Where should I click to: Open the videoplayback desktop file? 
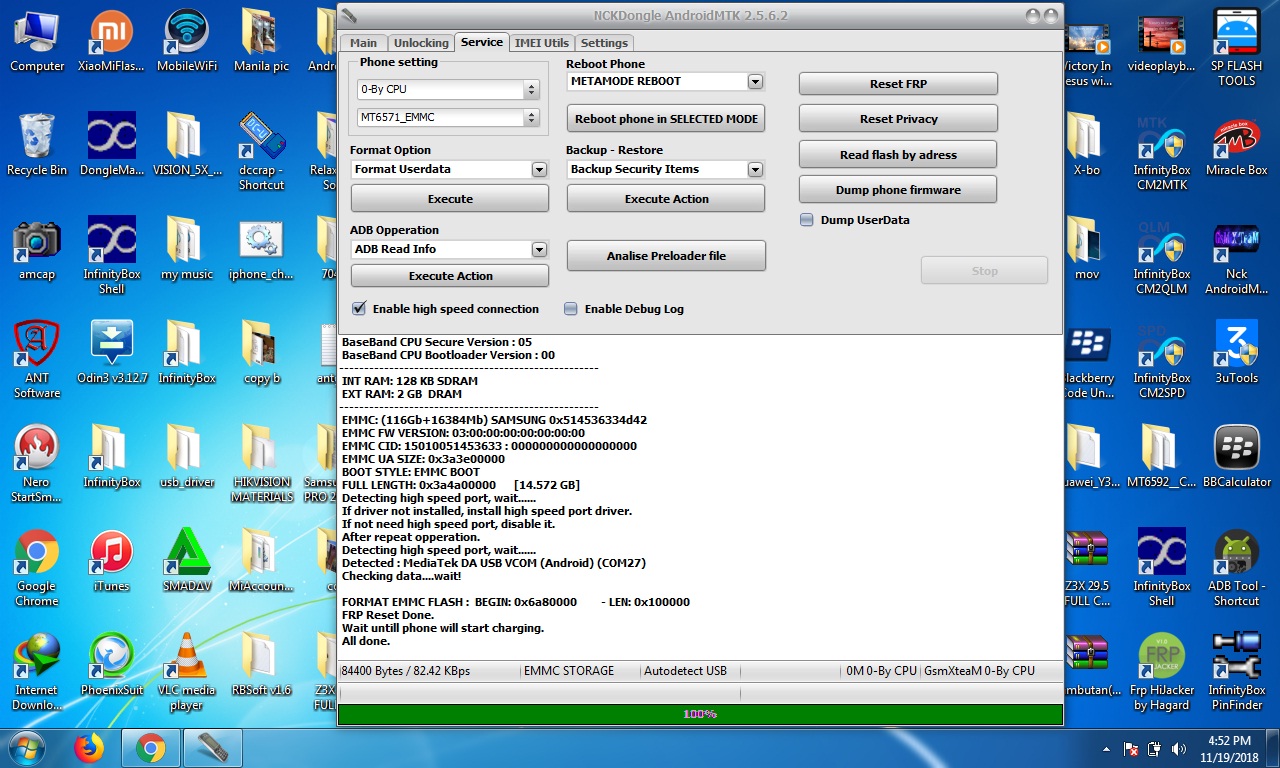pos(1161,42)
